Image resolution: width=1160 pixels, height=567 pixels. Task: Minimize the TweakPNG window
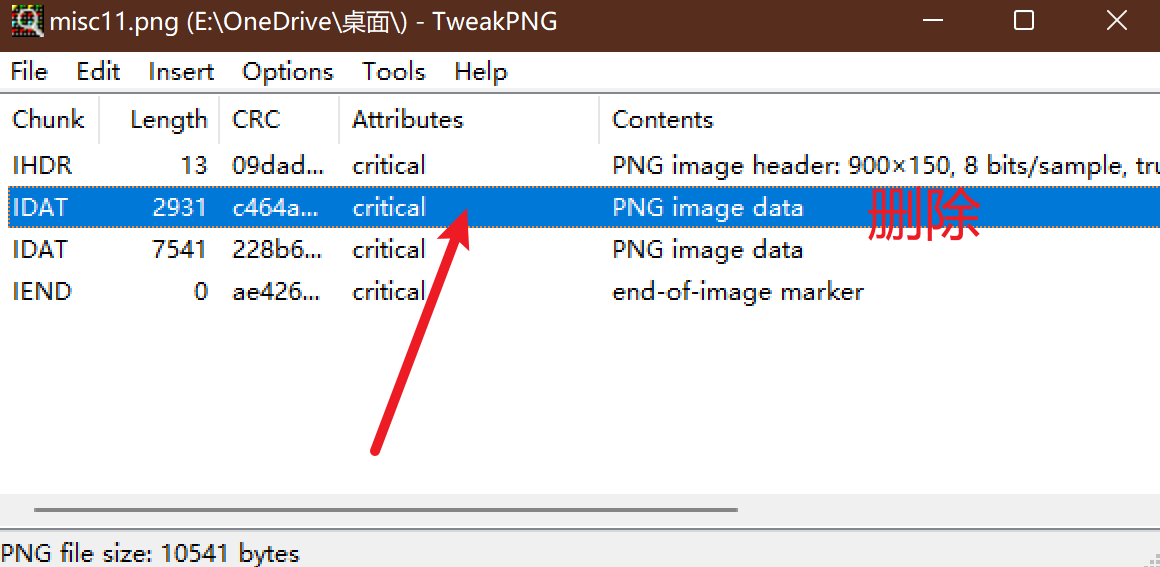pos(931,21)
